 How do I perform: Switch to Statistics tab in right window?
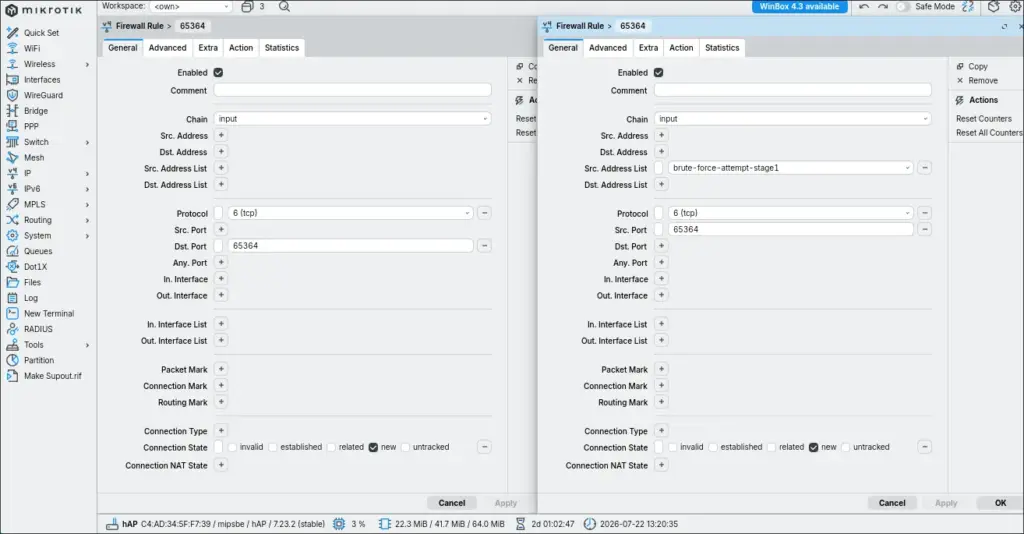tap(722, 48)
